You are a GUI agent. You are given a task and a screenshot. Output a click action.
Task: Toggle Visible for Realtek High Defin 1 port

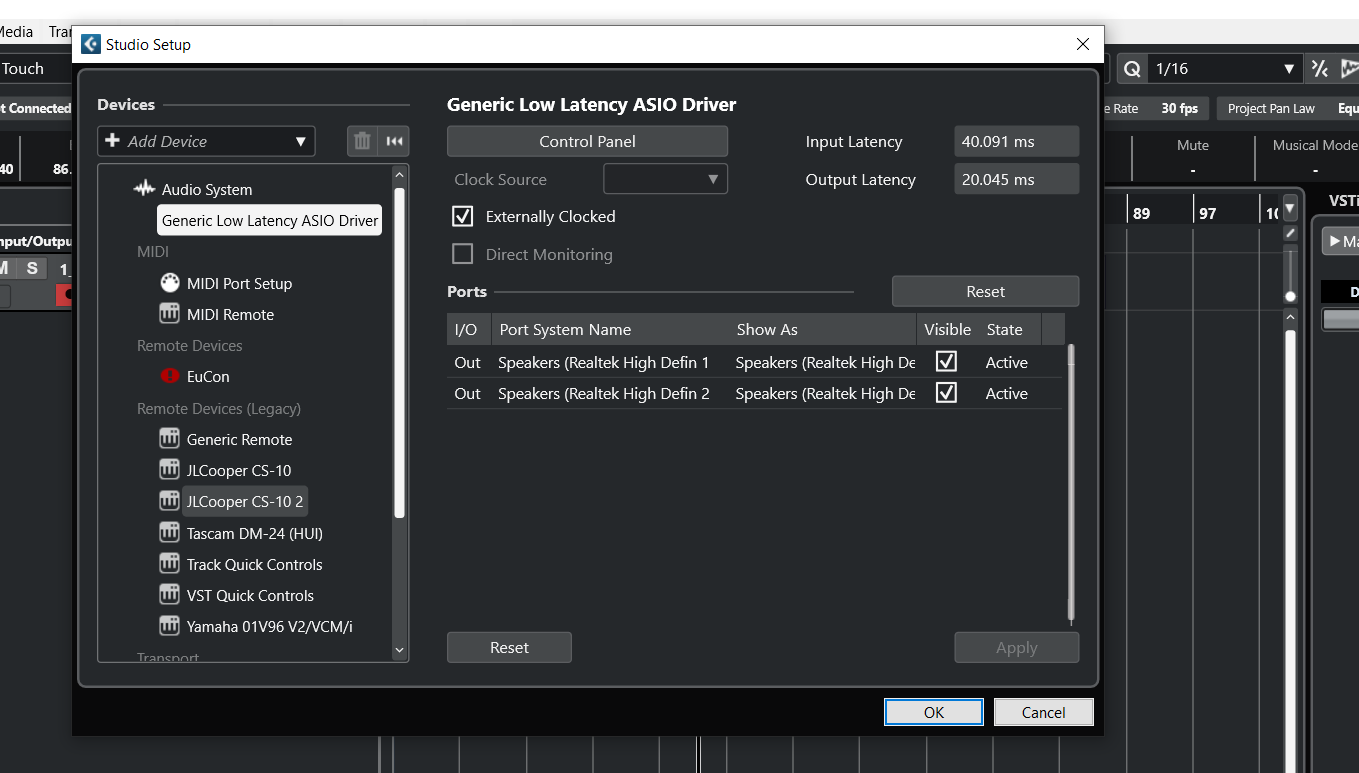[x=946, y=362]
